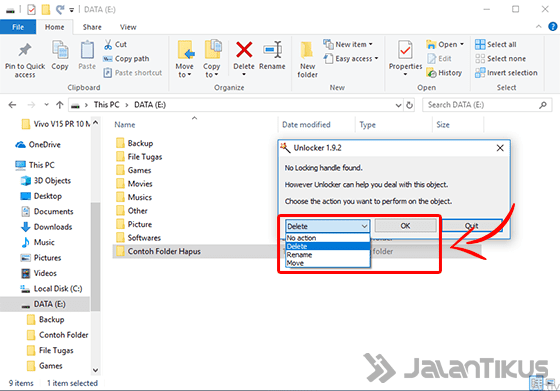Screen dimensions: 560x391
Task: Click the Copy ribbon icon
Action: [60, 50]
